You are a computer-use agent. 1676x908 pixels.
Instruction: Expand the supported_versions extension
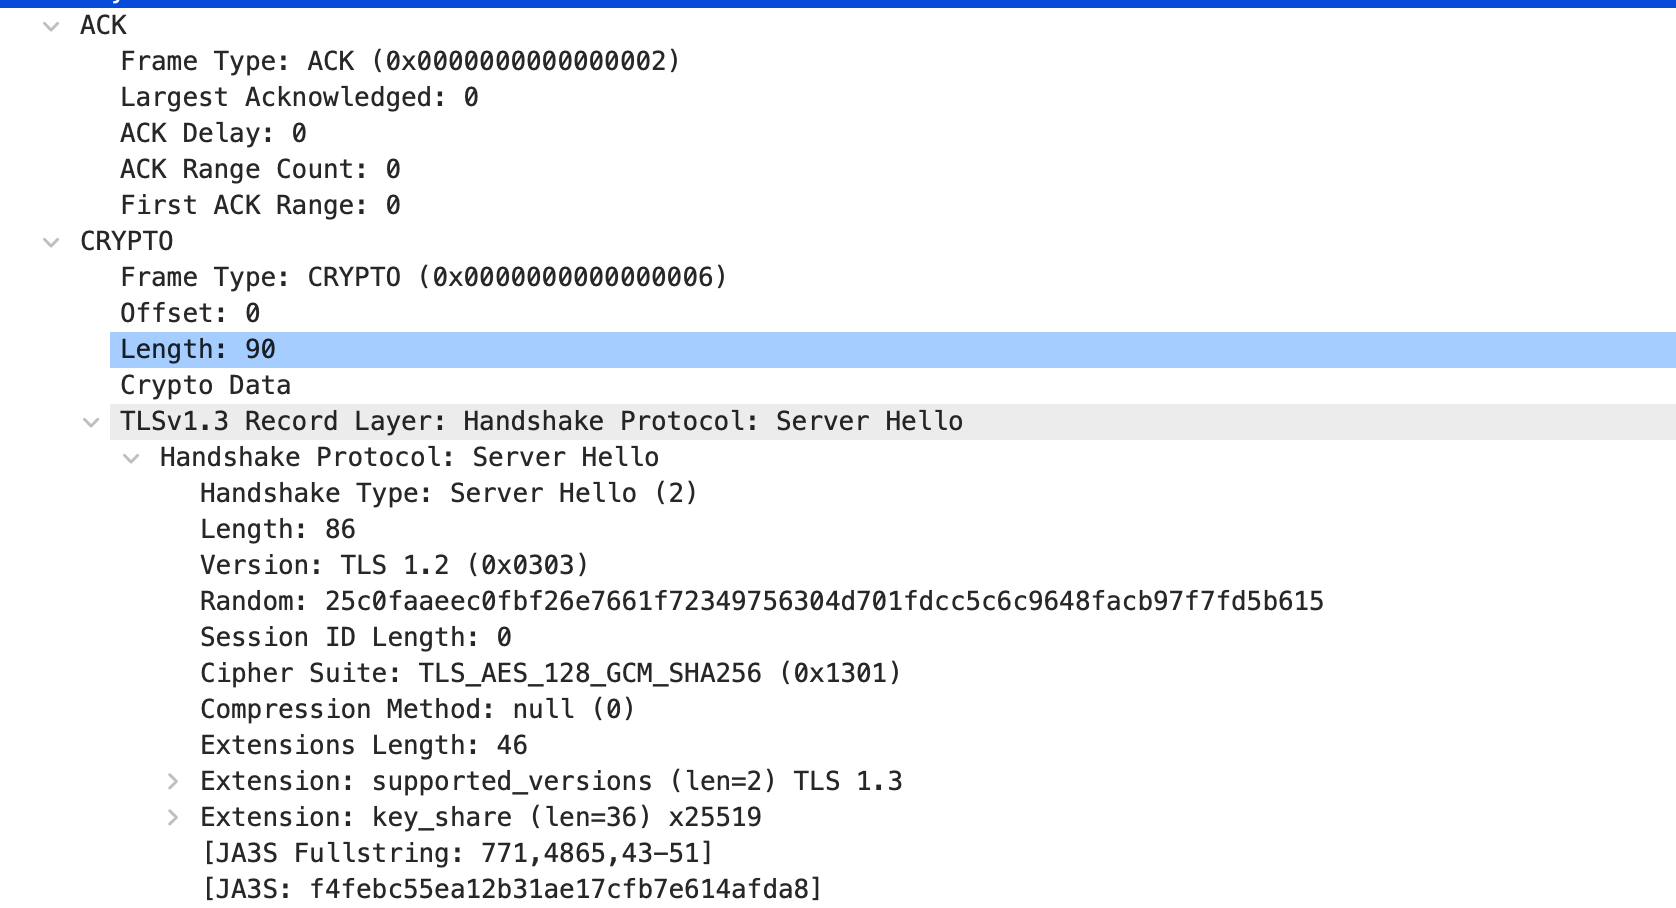pyautogui.click(x=173, y=781)
